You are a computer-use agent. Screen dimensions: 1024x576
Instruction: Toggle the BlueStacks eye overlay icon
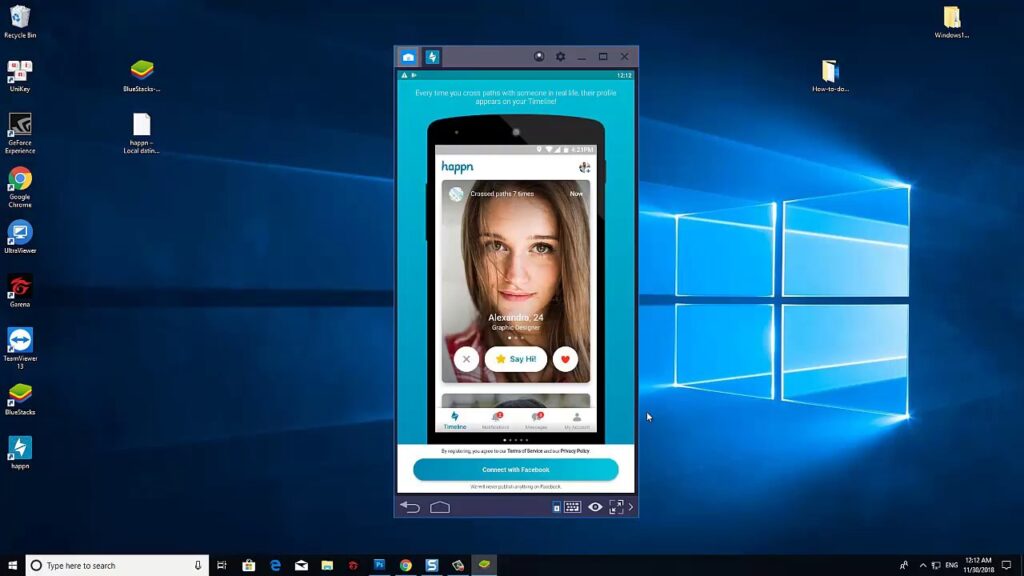tap(595, 507)
